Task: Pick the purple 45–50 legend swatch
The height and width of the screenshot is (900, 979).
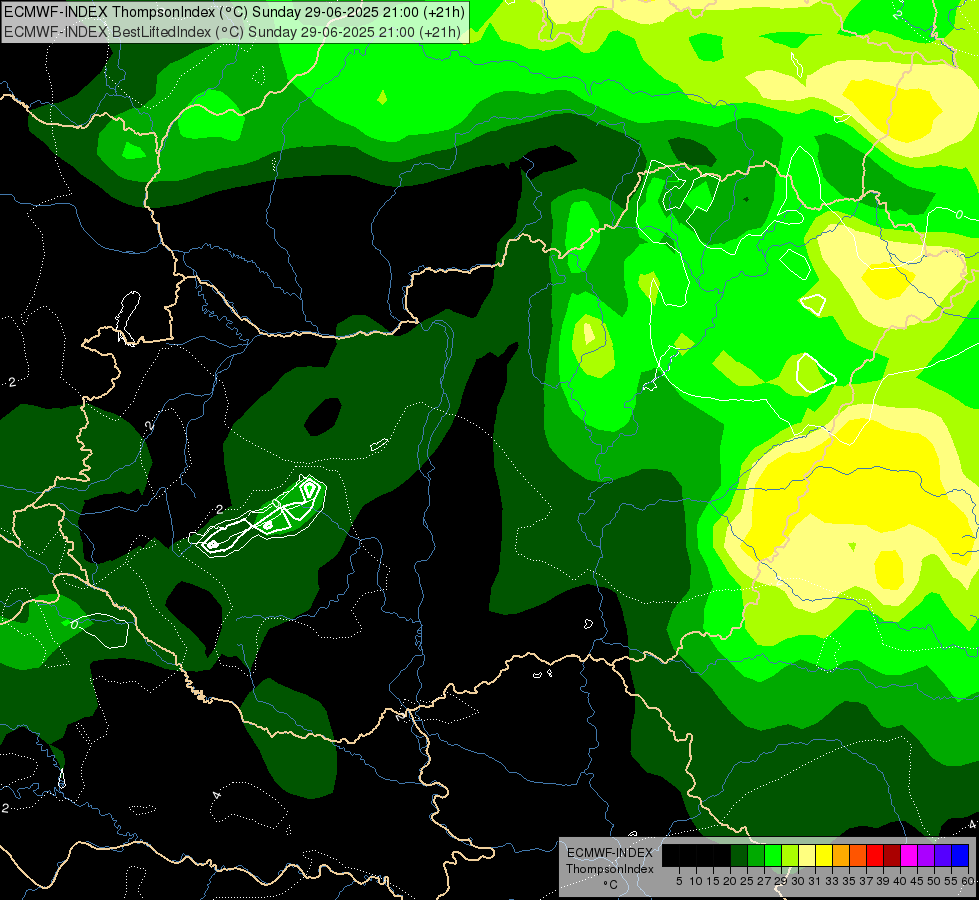Action: tap(926, 855)
